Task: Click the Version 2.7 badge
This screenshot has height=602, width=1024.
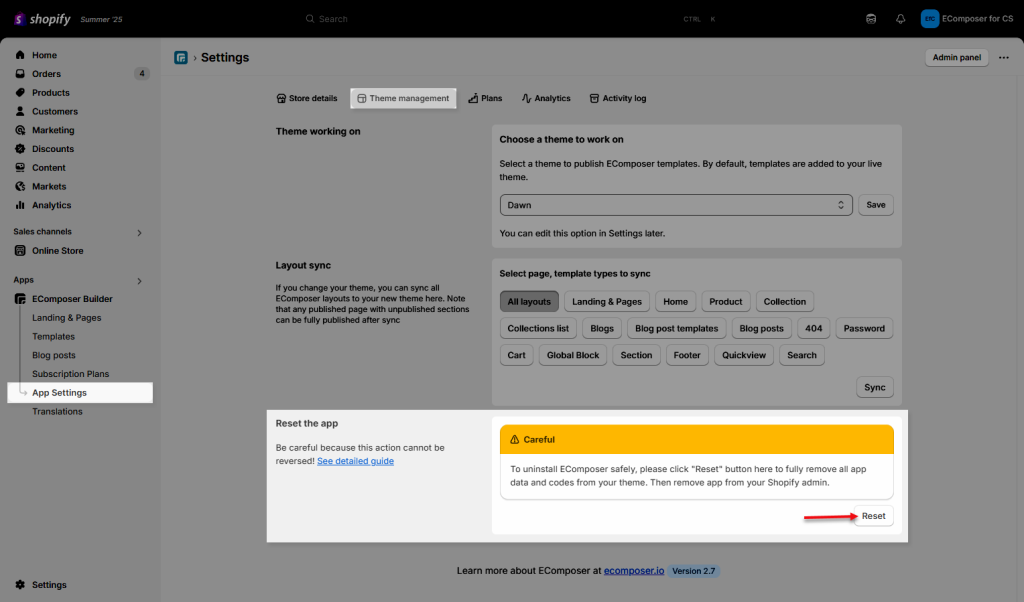Action: tap(694, 571)
